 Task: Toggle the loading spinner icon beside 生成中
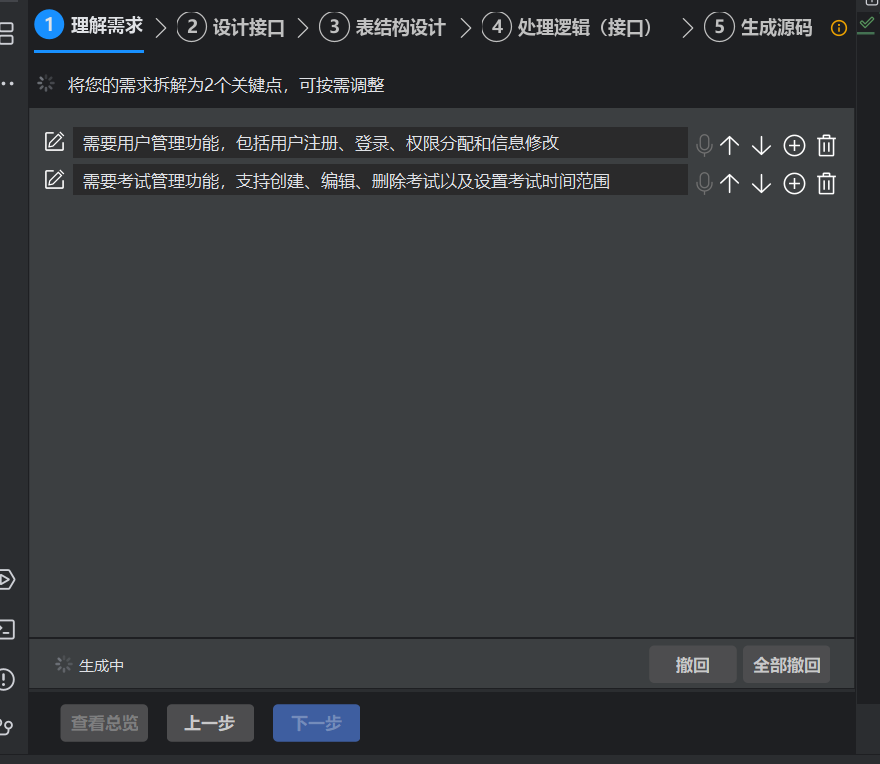pos(65,663)
